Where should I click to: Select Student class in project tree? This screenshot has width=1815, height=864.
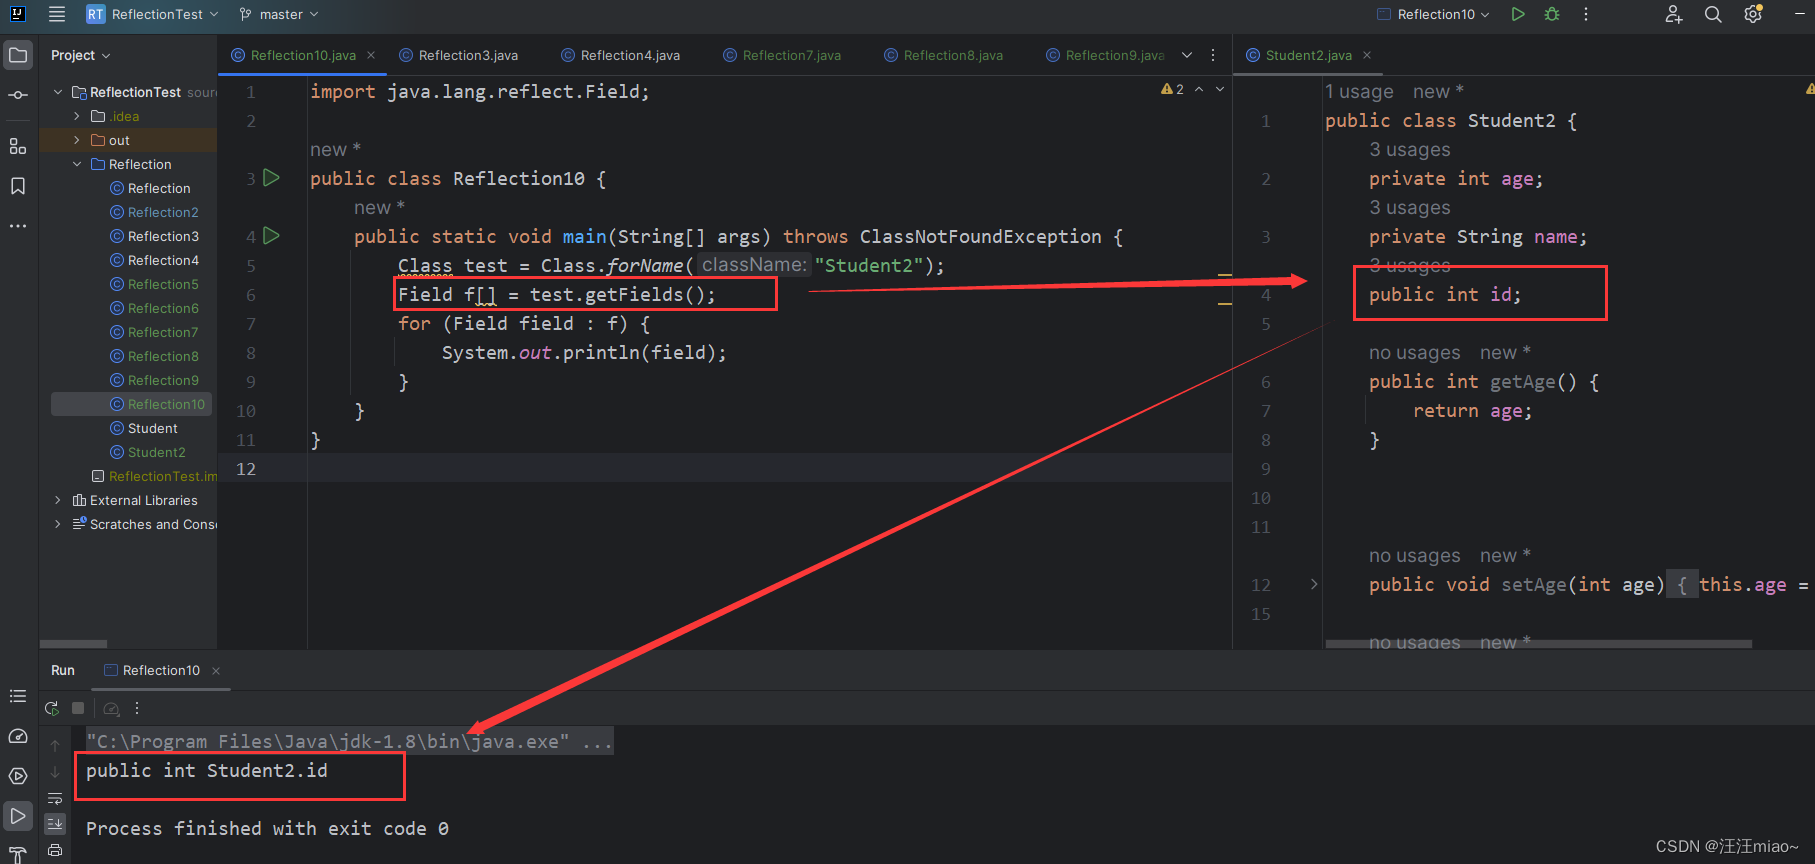152,428
